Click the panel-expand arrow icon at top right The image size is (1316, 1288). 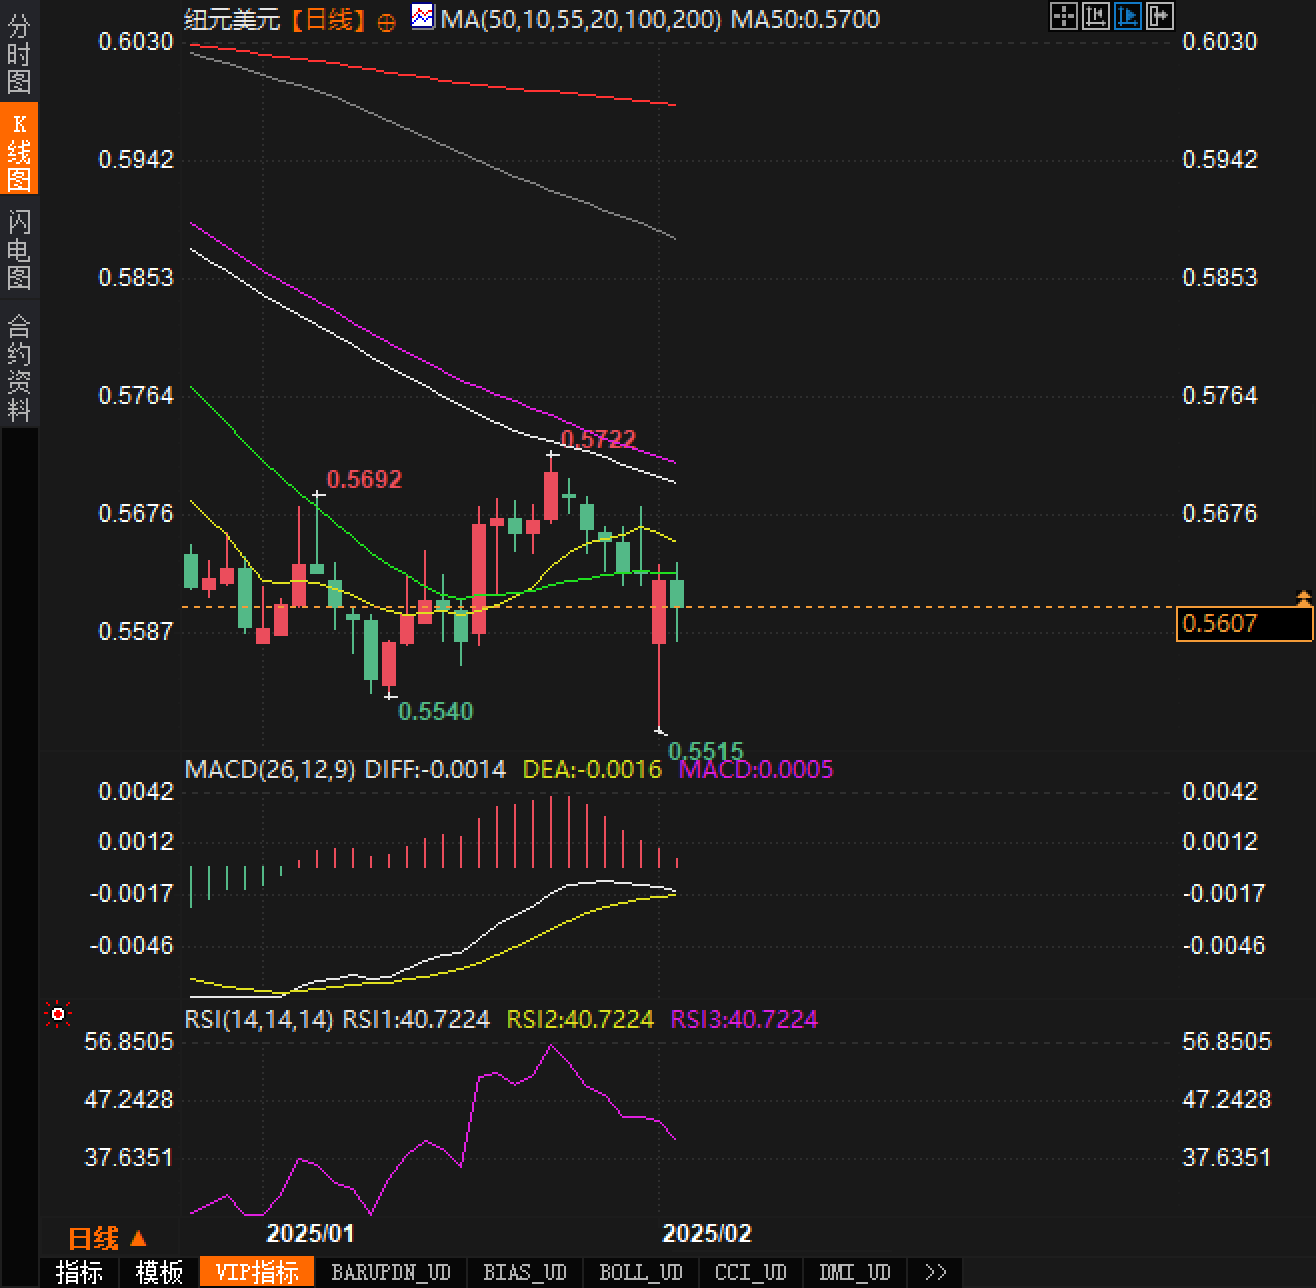pos(1159,16)
